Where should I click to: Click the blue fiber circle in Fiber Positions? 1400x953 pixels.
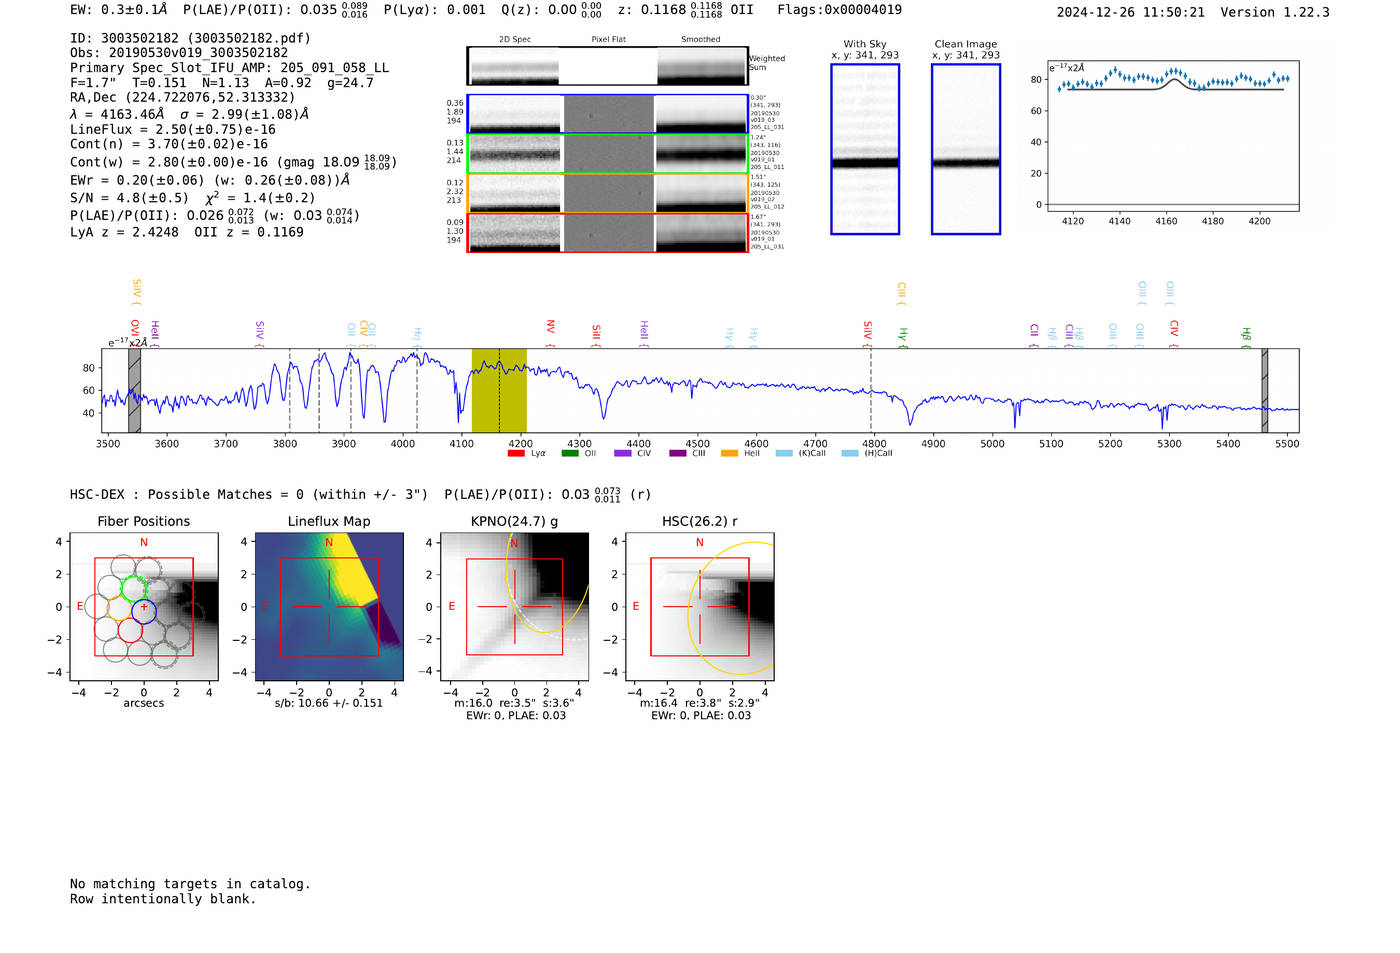click(144, 611)
